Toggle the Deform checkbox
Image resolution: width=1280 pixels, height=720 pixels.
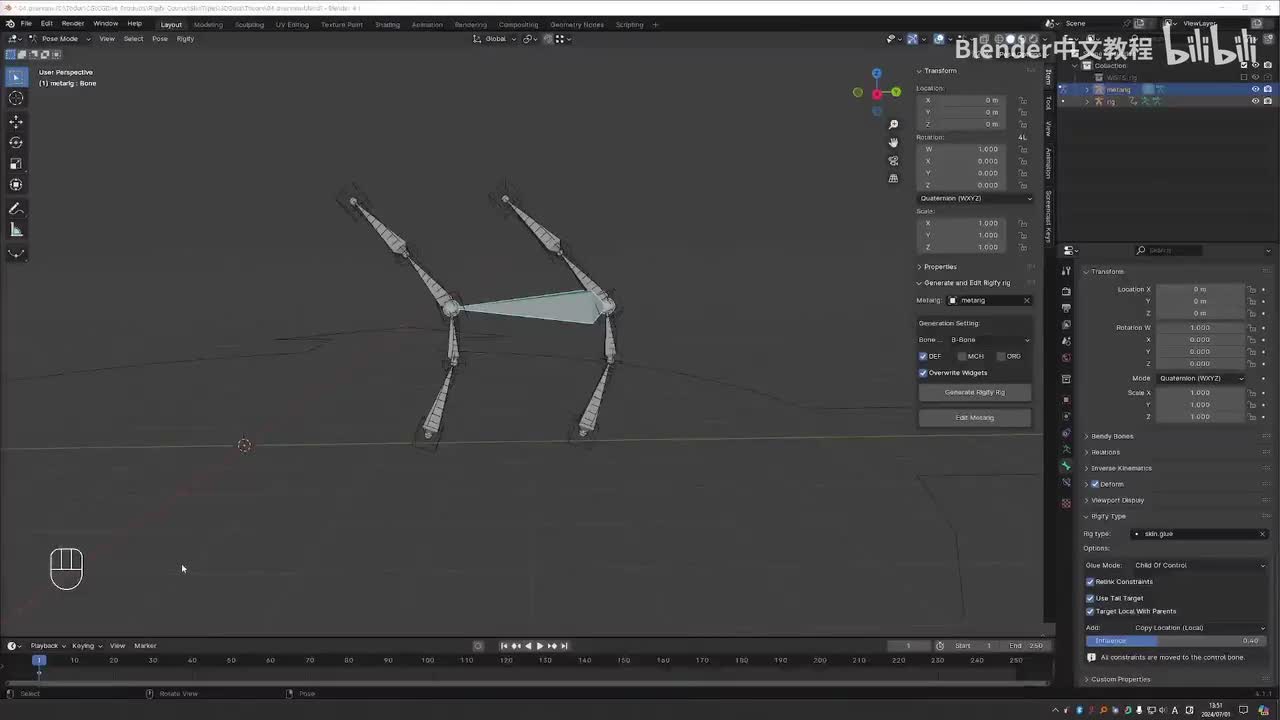tap(1095, 484)
